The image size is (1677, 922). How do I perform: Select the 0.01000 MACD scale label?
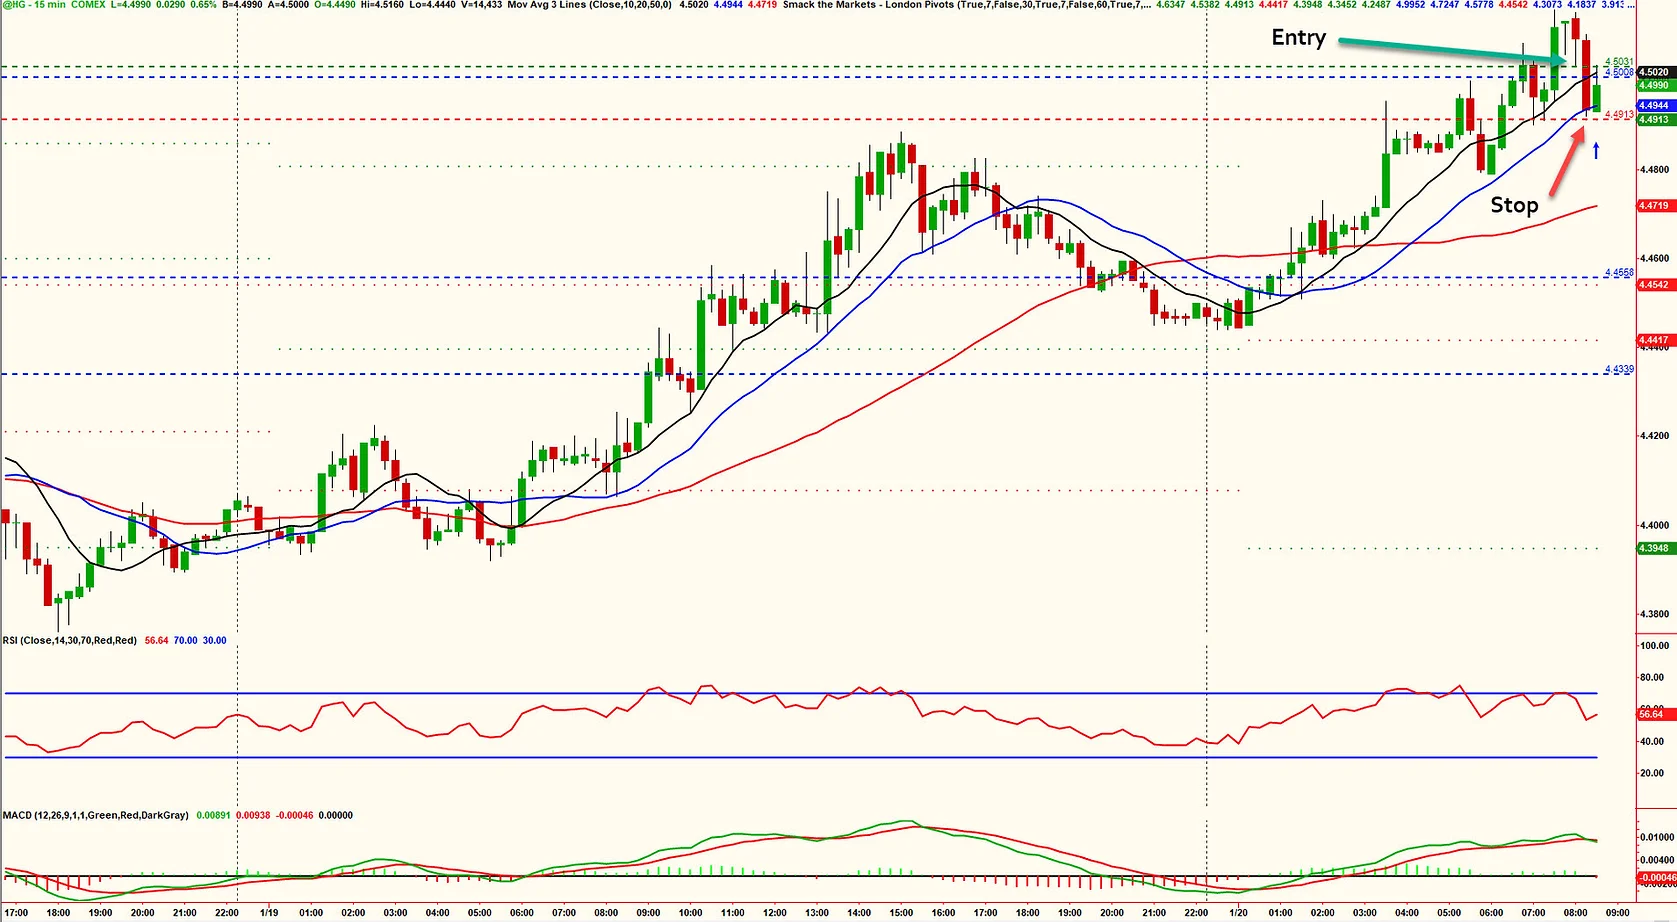[x=1657, y=837]
